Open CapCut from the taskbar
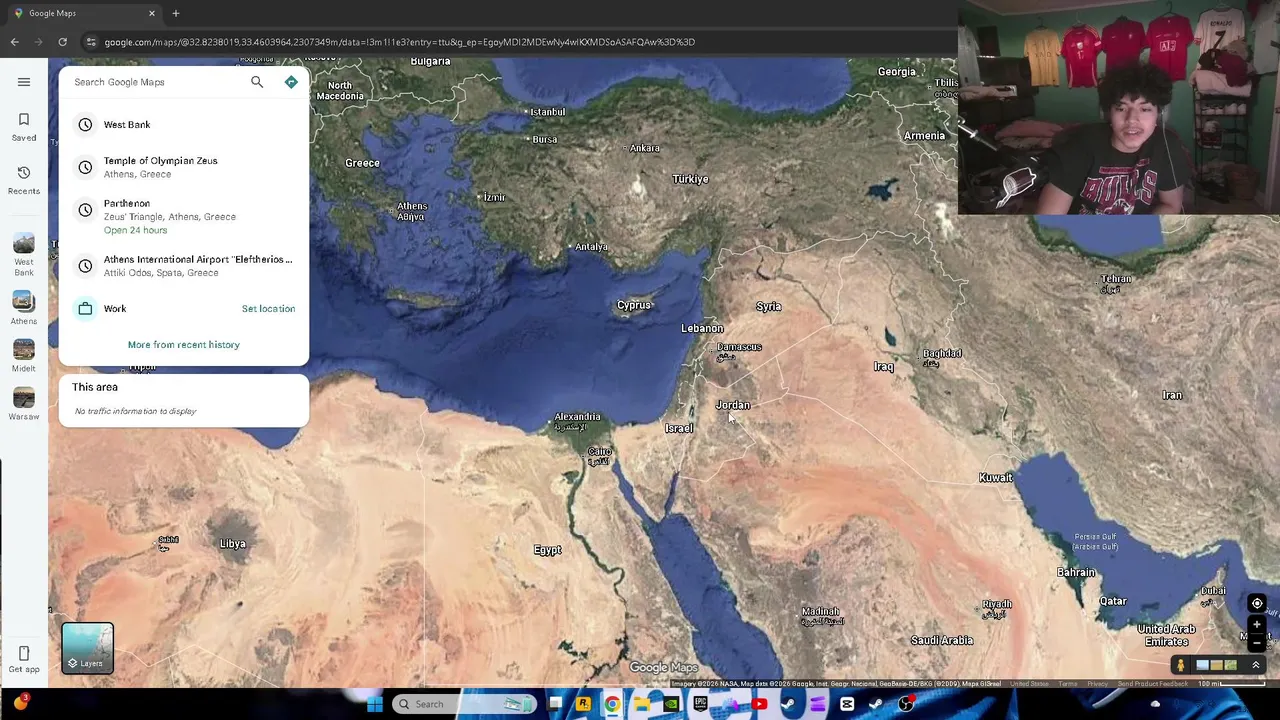1280x720 pixels. coord(847,704)
